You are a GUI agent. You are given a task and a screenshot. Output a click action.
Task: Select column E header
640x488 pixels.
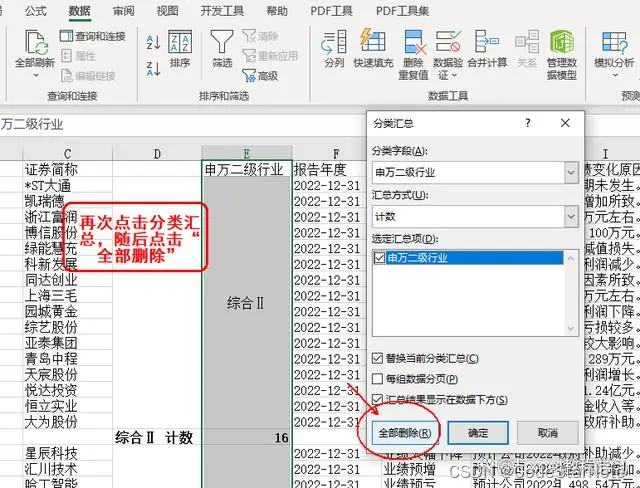[247, 154]
